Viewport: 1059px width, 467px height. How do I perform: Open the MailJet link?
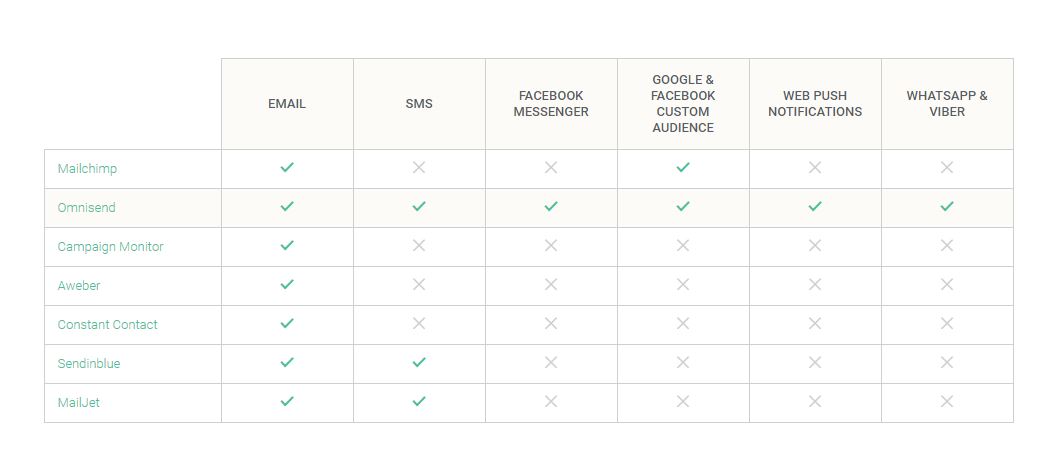tap(78, 403)
